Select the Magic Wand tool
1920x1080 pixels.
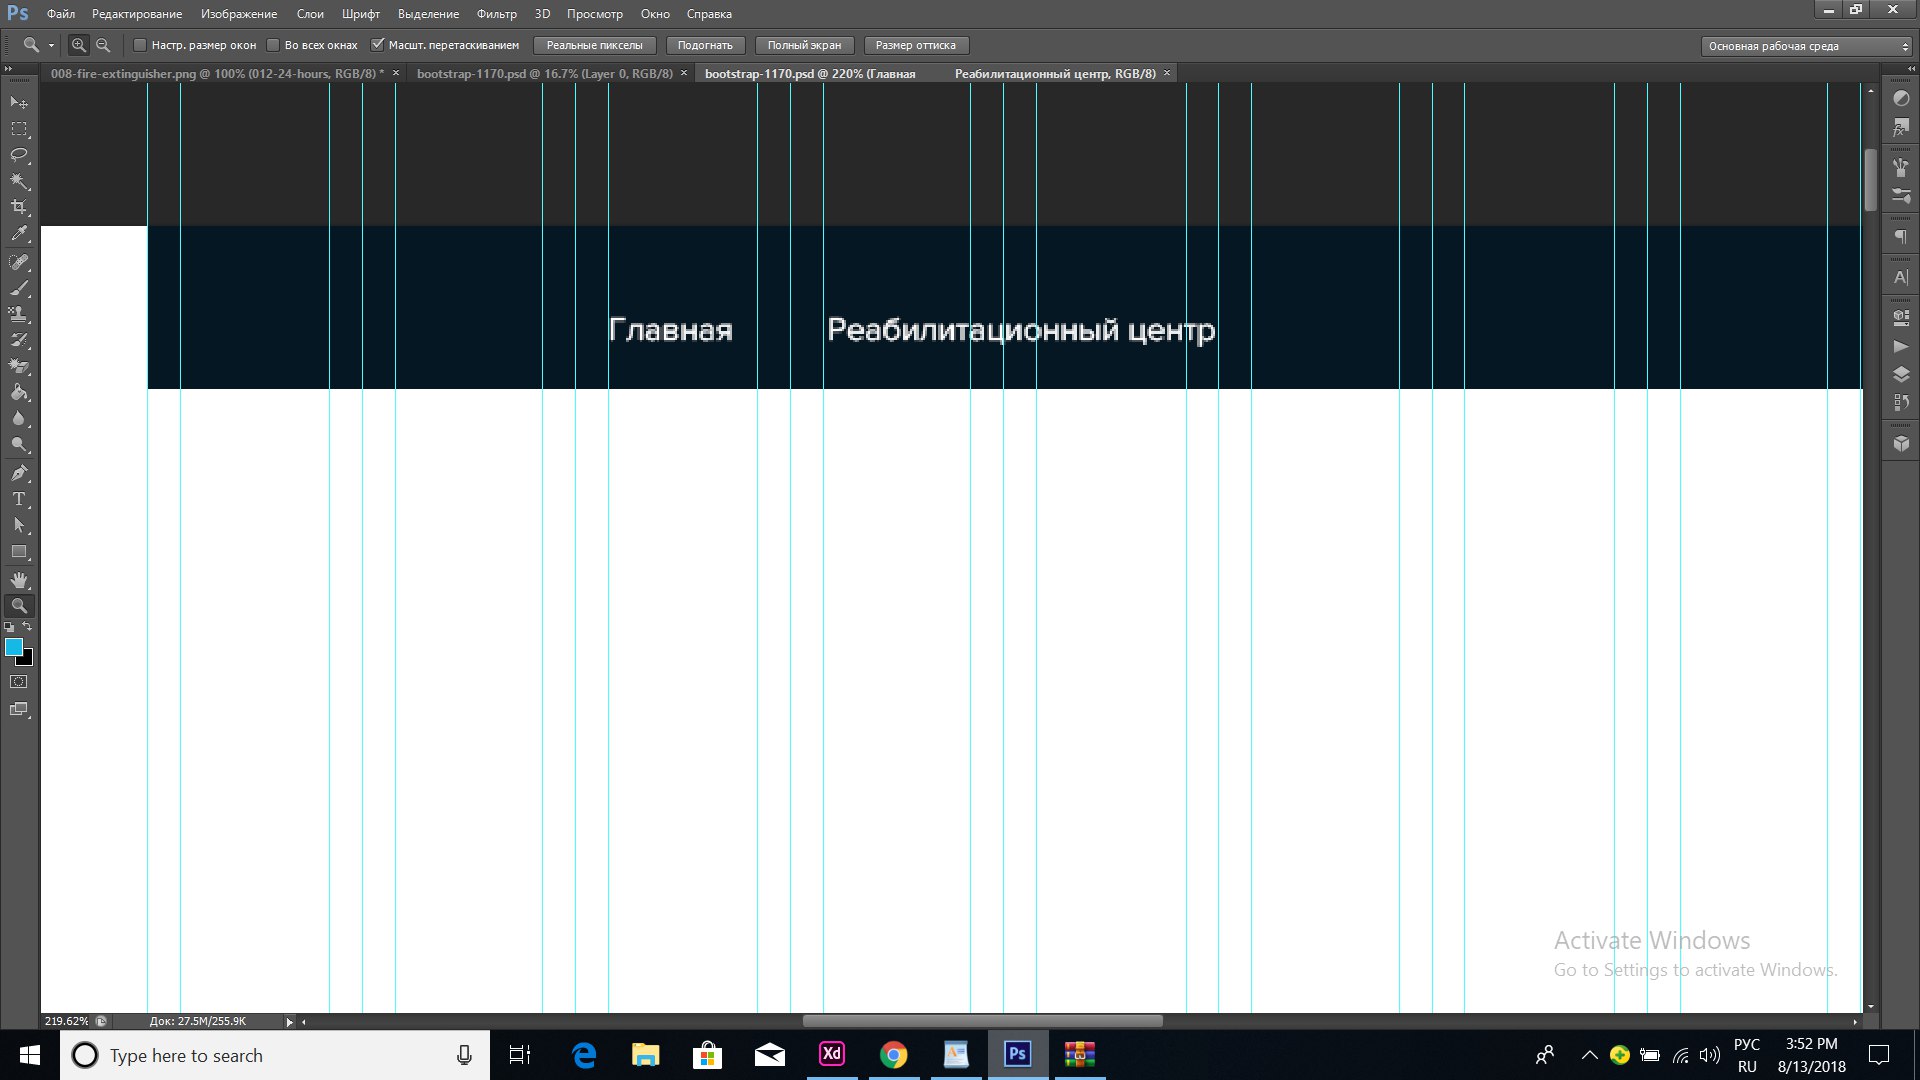[x=19, y=181]
